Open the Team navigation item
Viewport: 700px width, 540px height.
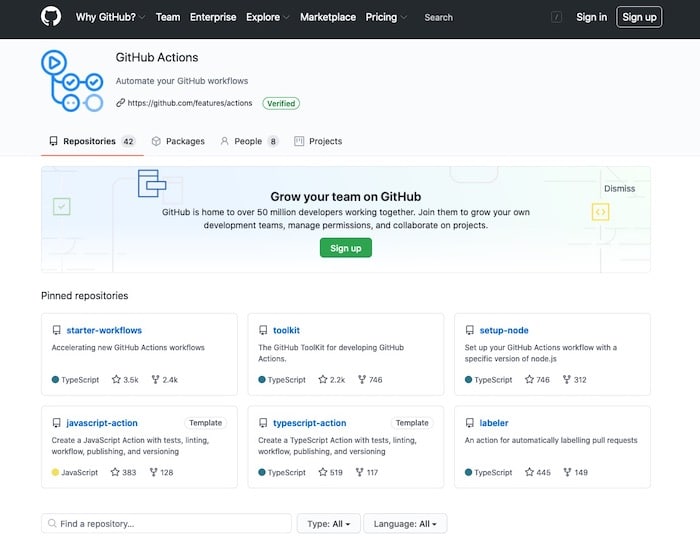[168, 17]
